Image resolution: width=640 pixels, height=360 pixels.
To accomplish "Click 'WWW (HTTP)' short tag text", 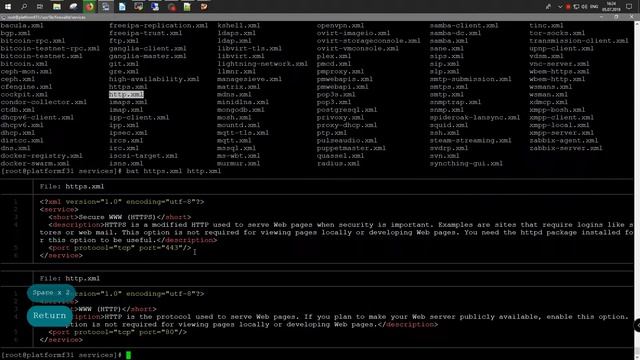I will click(100, 309).
